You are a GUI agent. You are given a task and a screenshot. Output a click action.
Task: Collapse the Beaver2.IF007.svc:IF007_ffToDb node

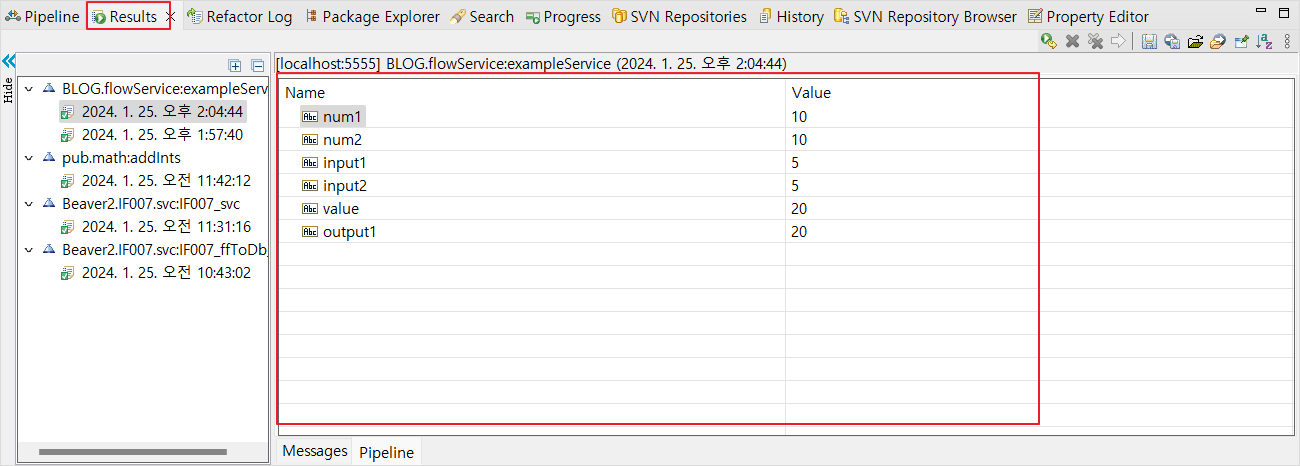[x=28, y=249]
